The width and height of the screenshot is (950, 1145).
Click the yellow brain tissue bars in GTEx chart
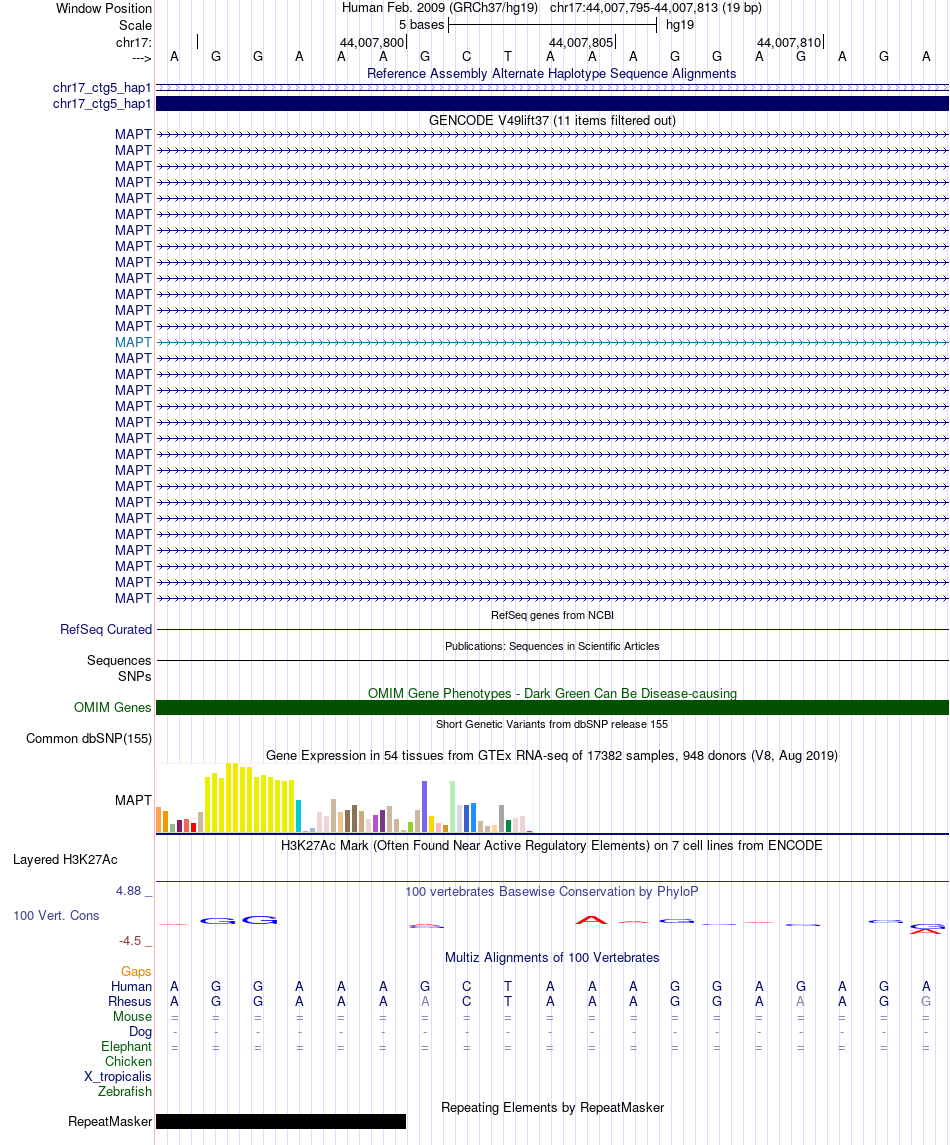(250, 798)
